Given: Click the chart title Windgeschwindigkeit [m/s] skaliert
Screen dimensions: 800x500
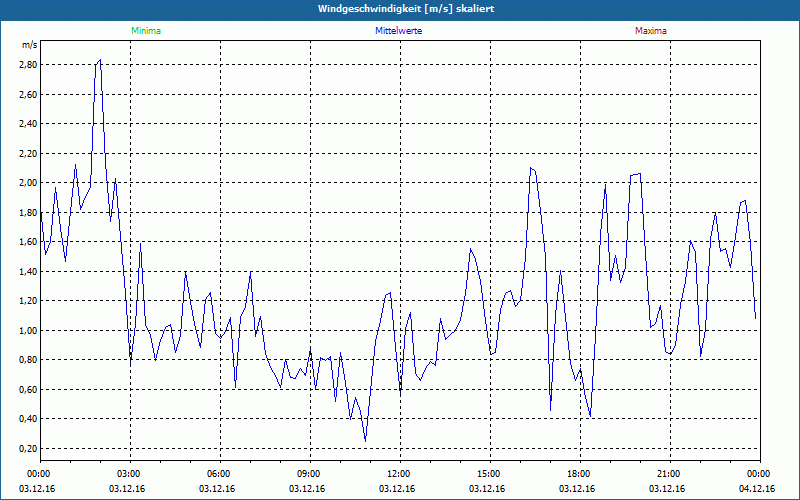Looking at the screenshot, I should coord(406,9).
